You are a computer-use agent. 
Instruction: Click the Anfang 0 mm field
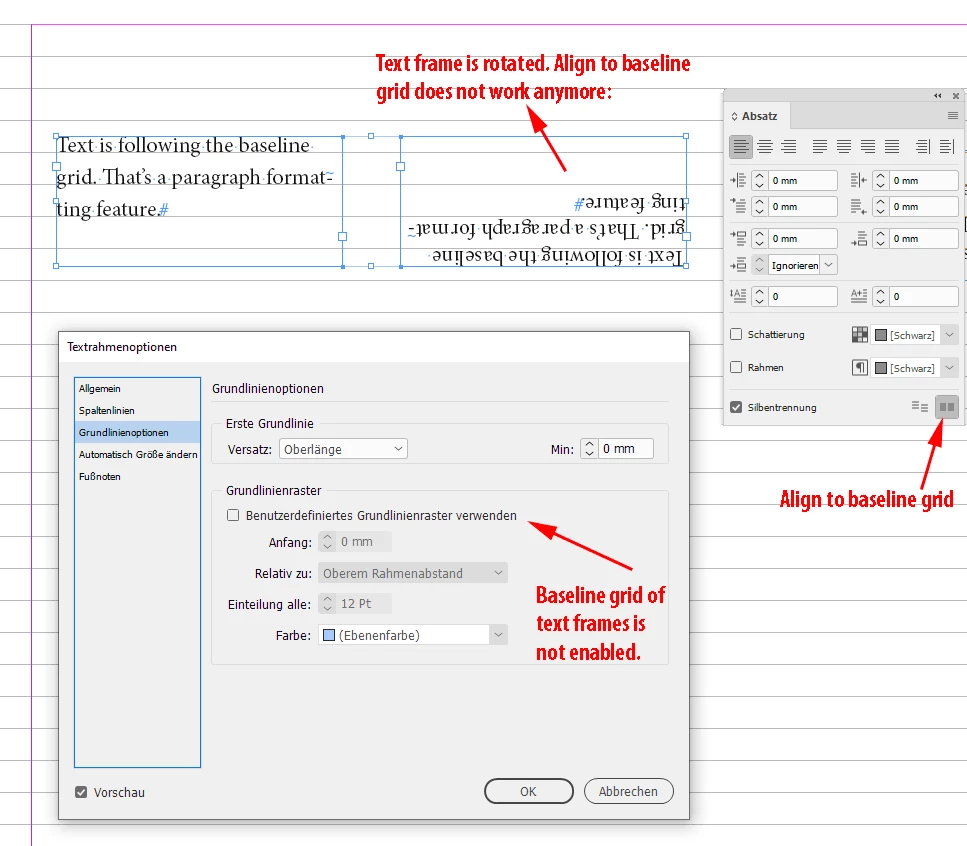[x=363, y=541]
